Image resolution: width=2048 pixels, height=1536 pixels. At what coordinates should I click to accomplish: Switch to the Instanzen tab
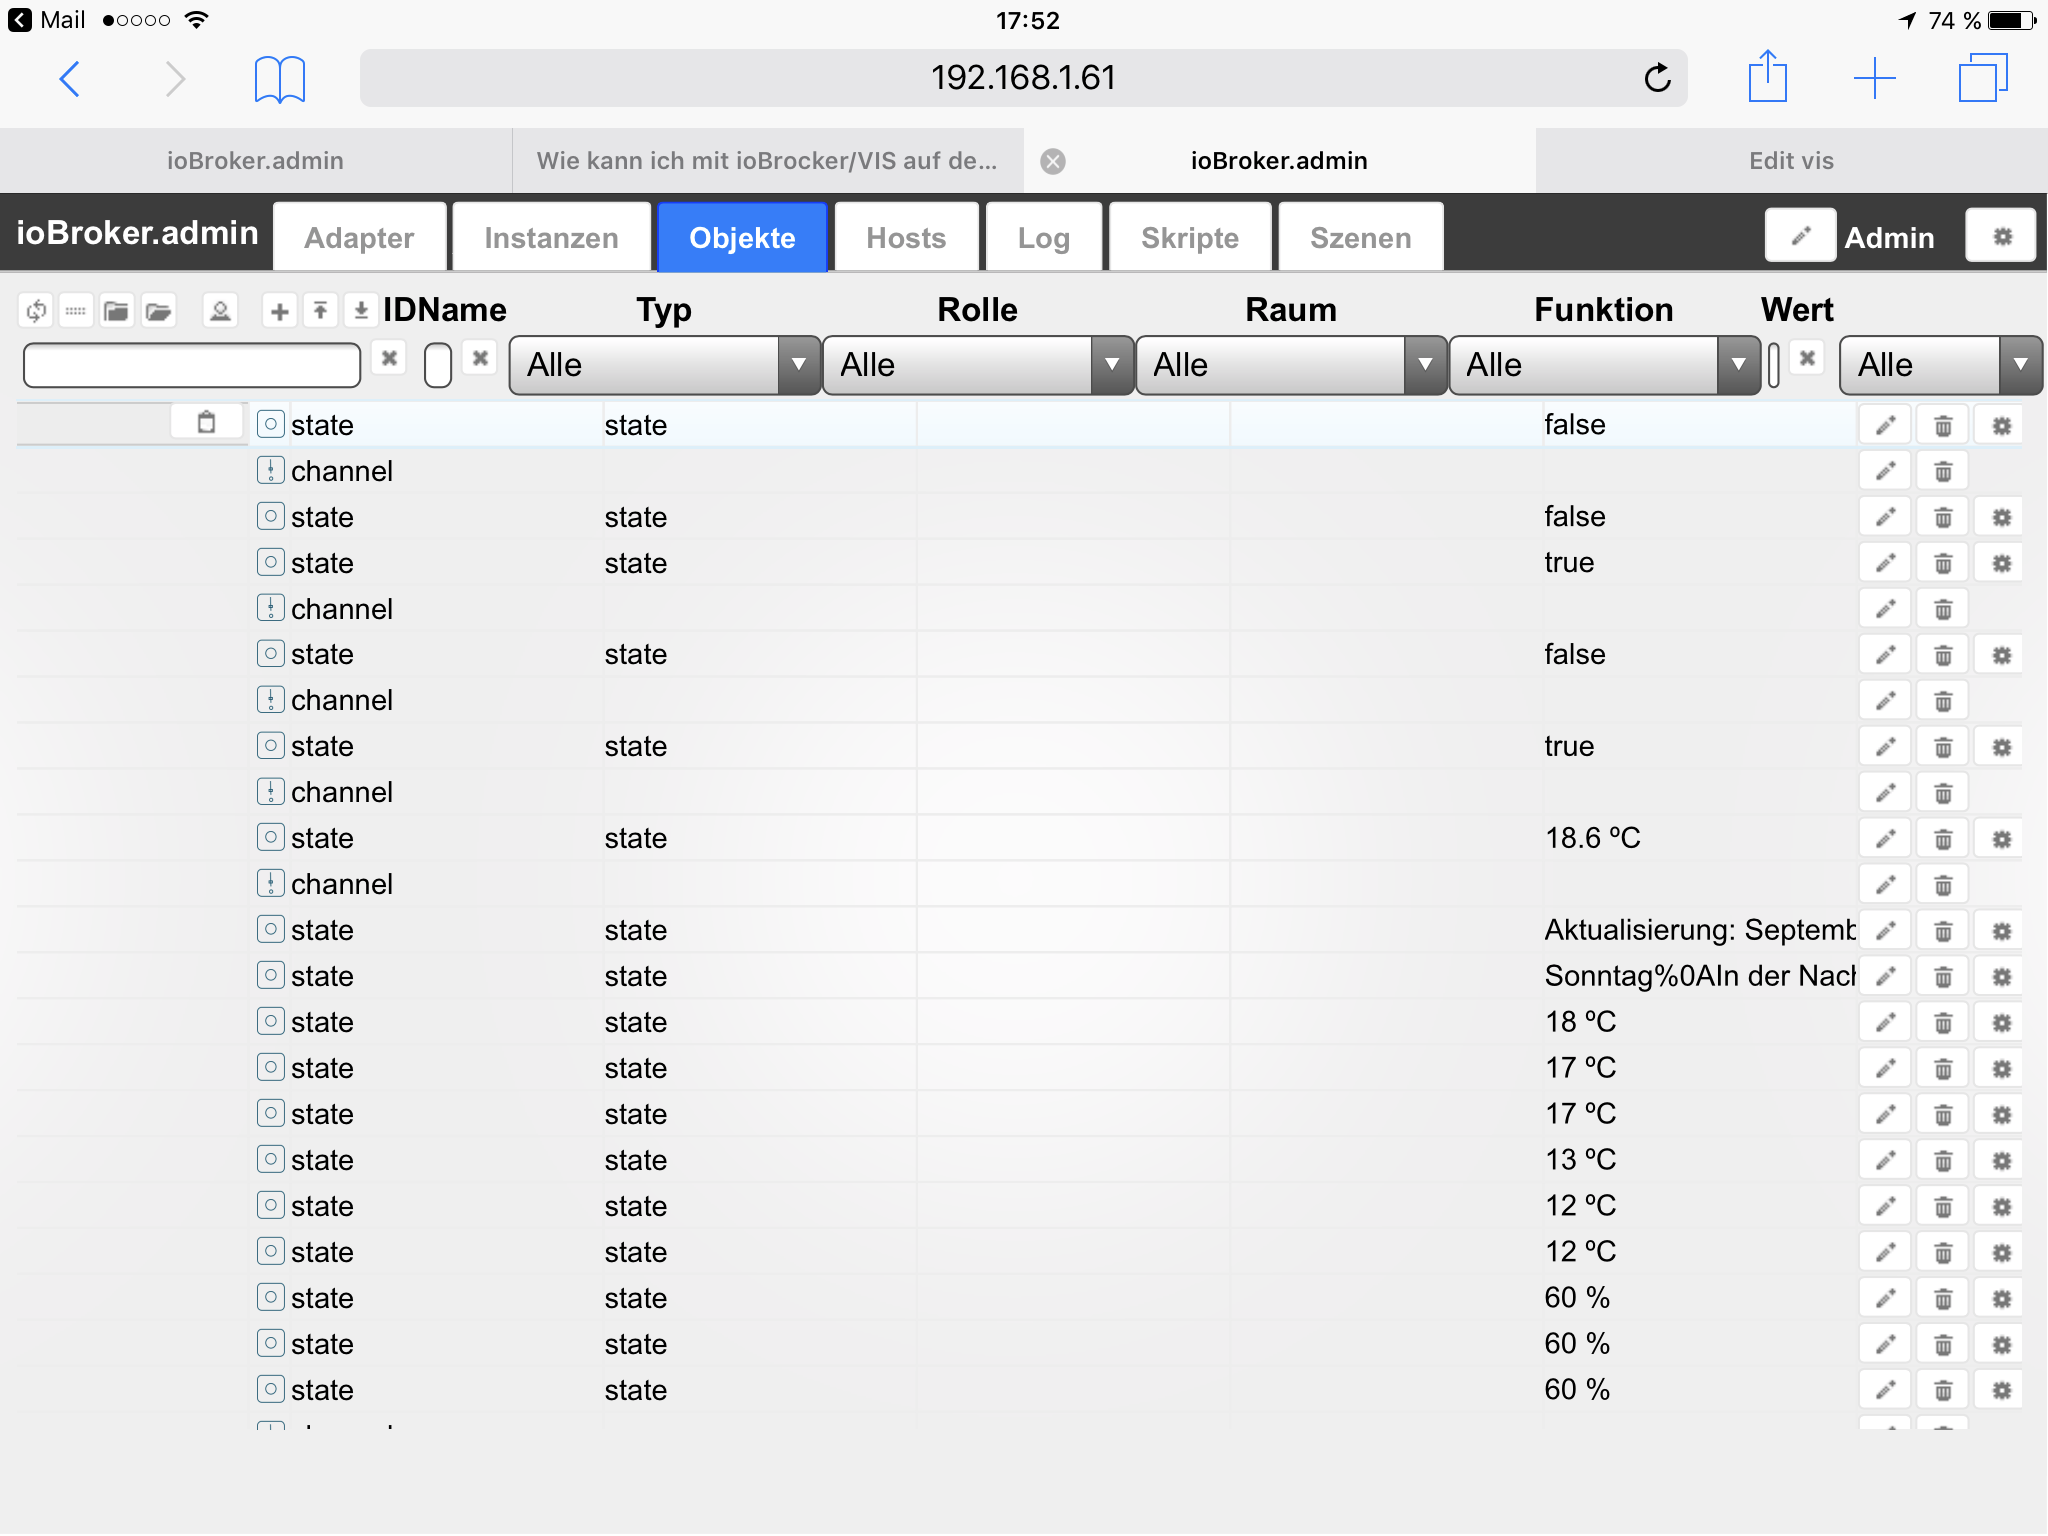[x=551, y=238]
